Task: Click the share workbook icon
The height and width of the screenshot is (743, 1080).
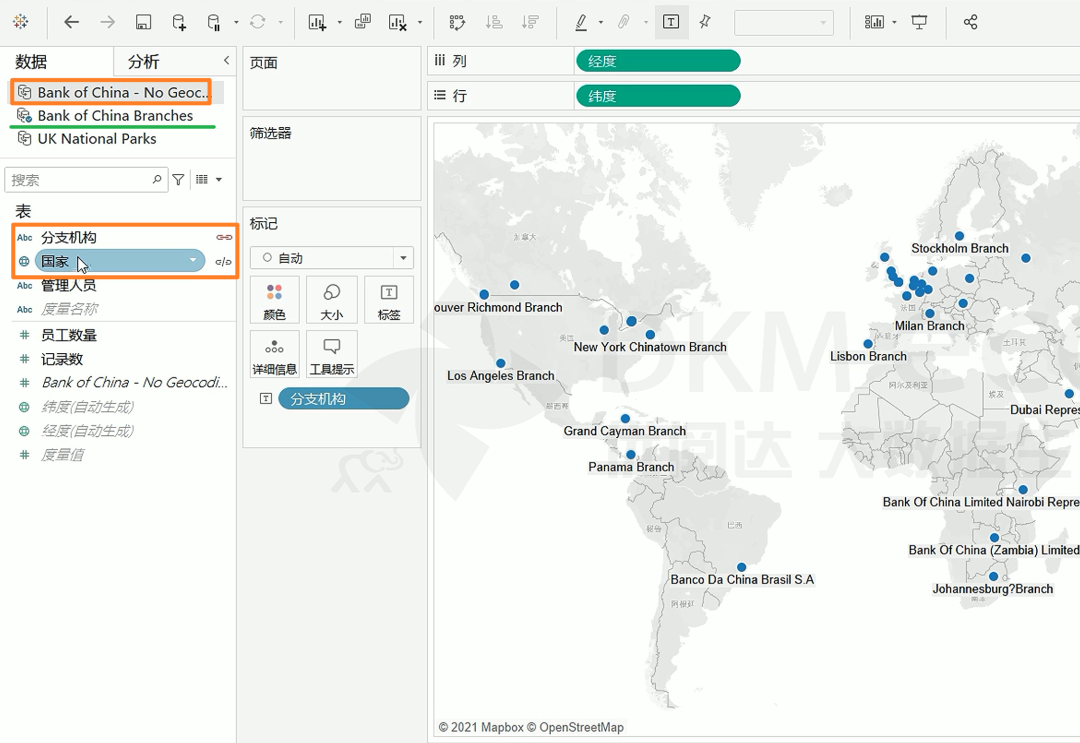Action: coord(970,22)
